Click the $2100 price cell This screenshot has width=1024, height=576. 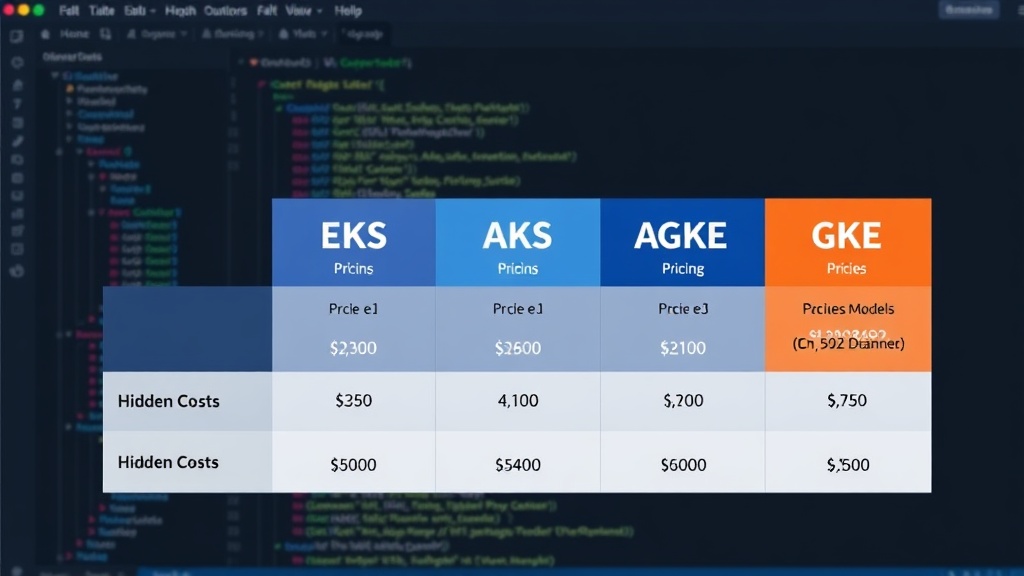click(682, 329)
